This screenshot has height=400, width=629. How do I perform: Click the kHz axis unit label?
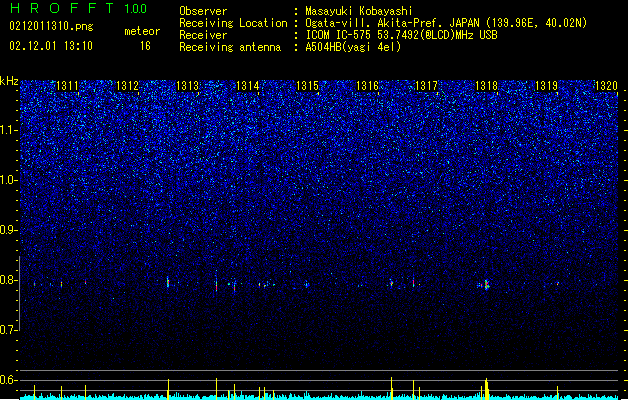click(9, 81)
